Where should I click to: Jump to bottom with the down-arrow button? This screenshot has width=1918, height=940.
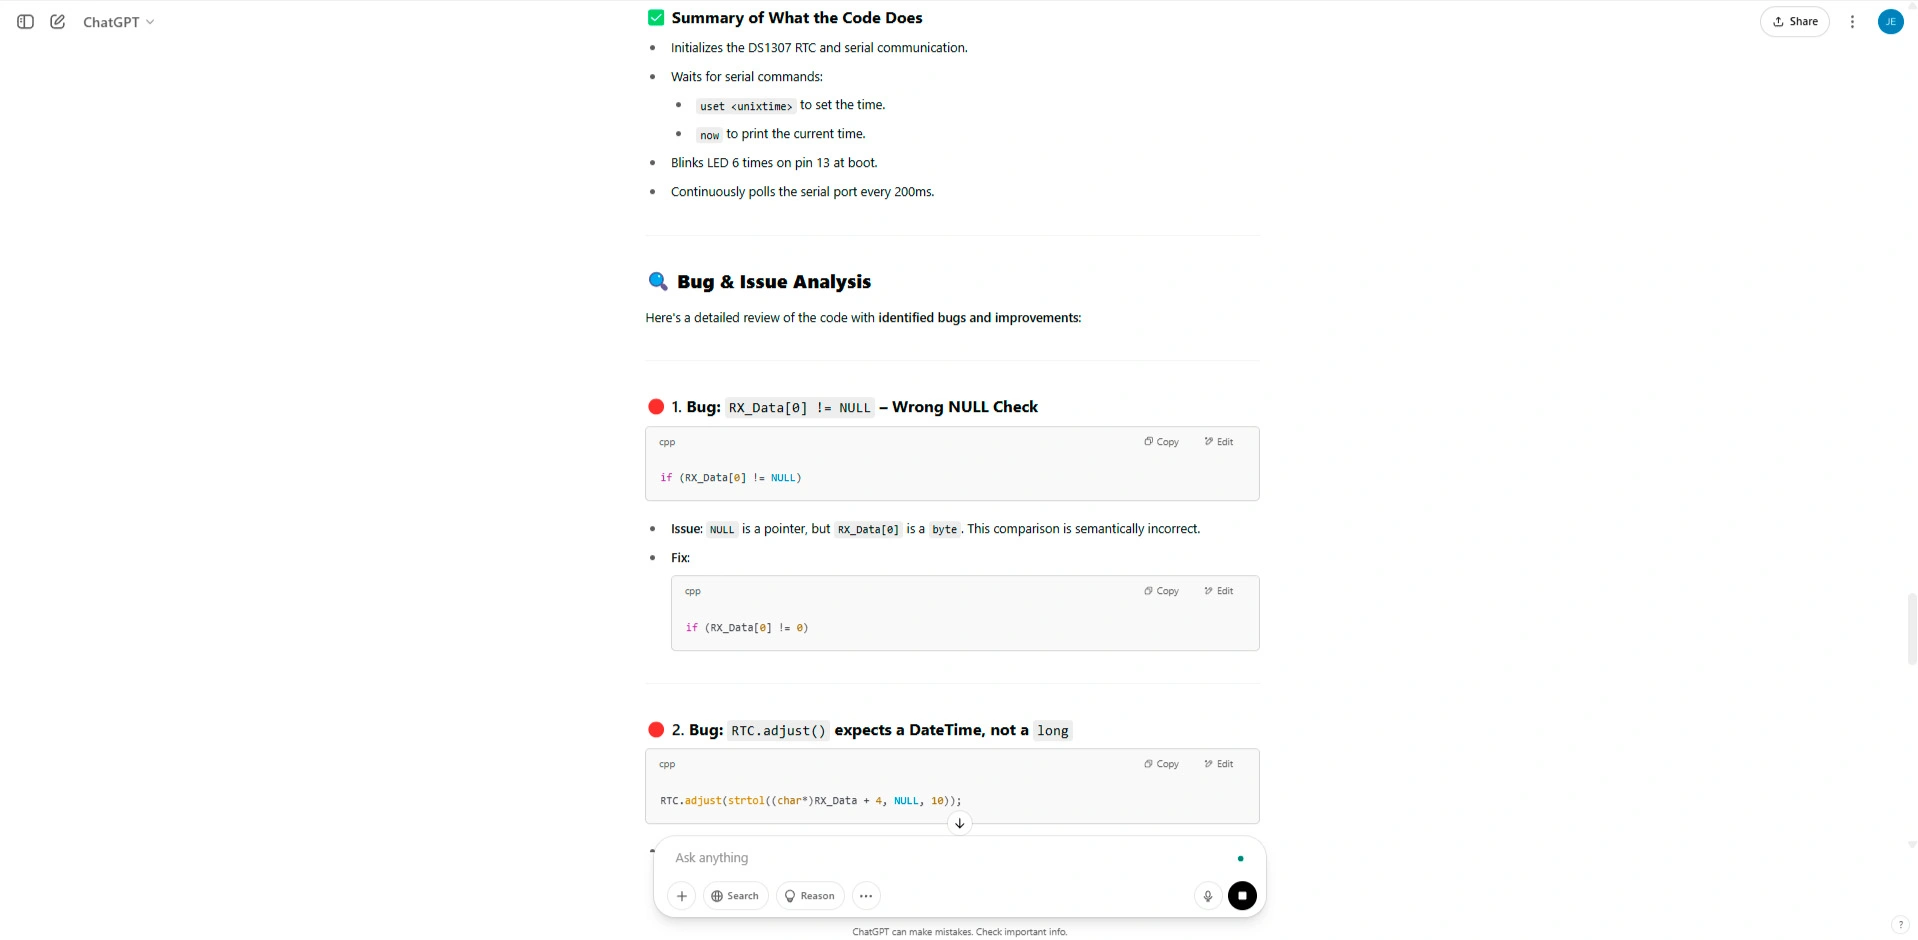[959, 823]
